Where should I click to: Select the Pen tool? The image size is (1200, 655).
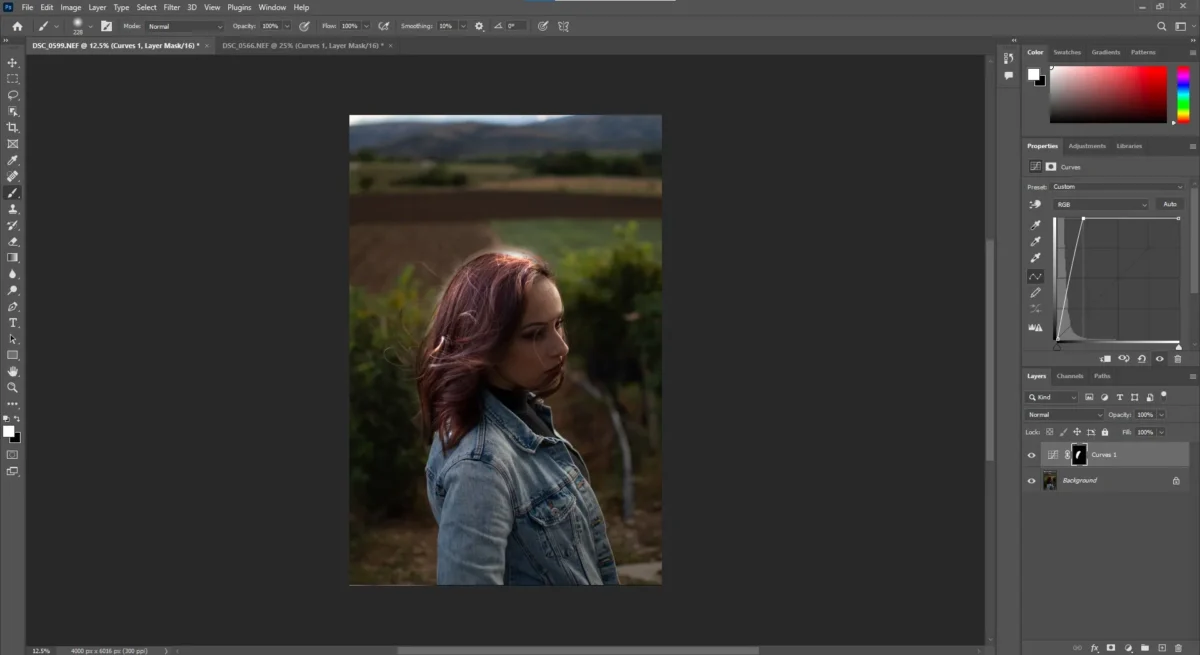click(x=13, y=306)
